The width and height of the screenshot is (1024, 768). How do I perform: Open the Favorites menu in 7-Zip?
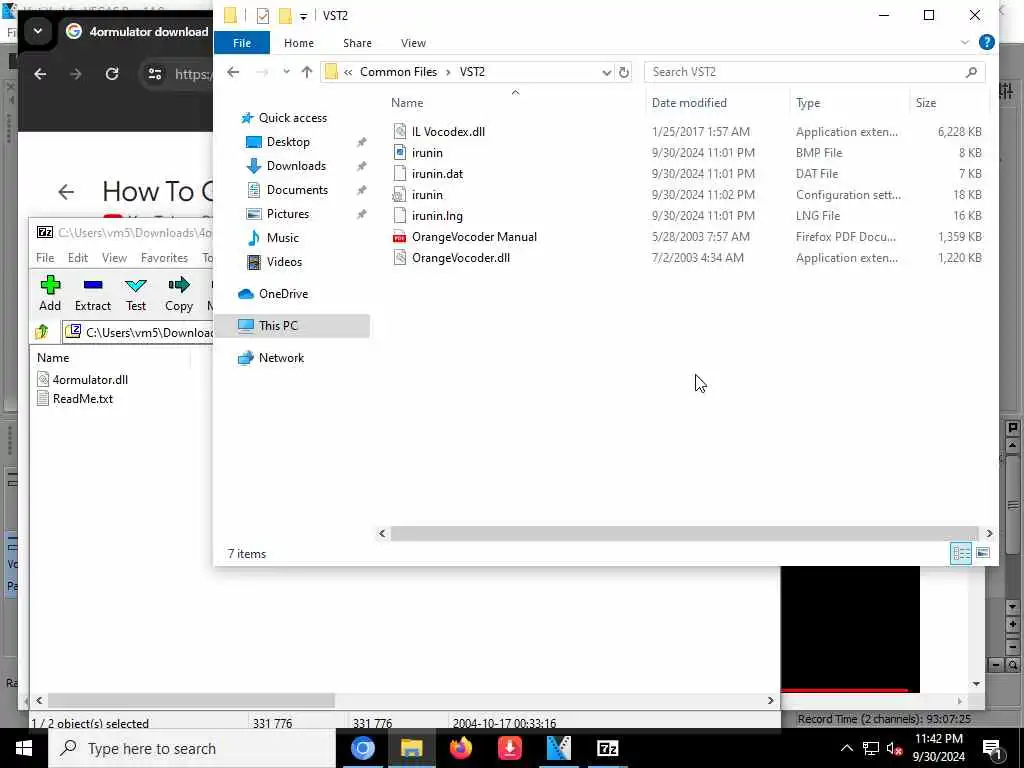click(164, 258)
